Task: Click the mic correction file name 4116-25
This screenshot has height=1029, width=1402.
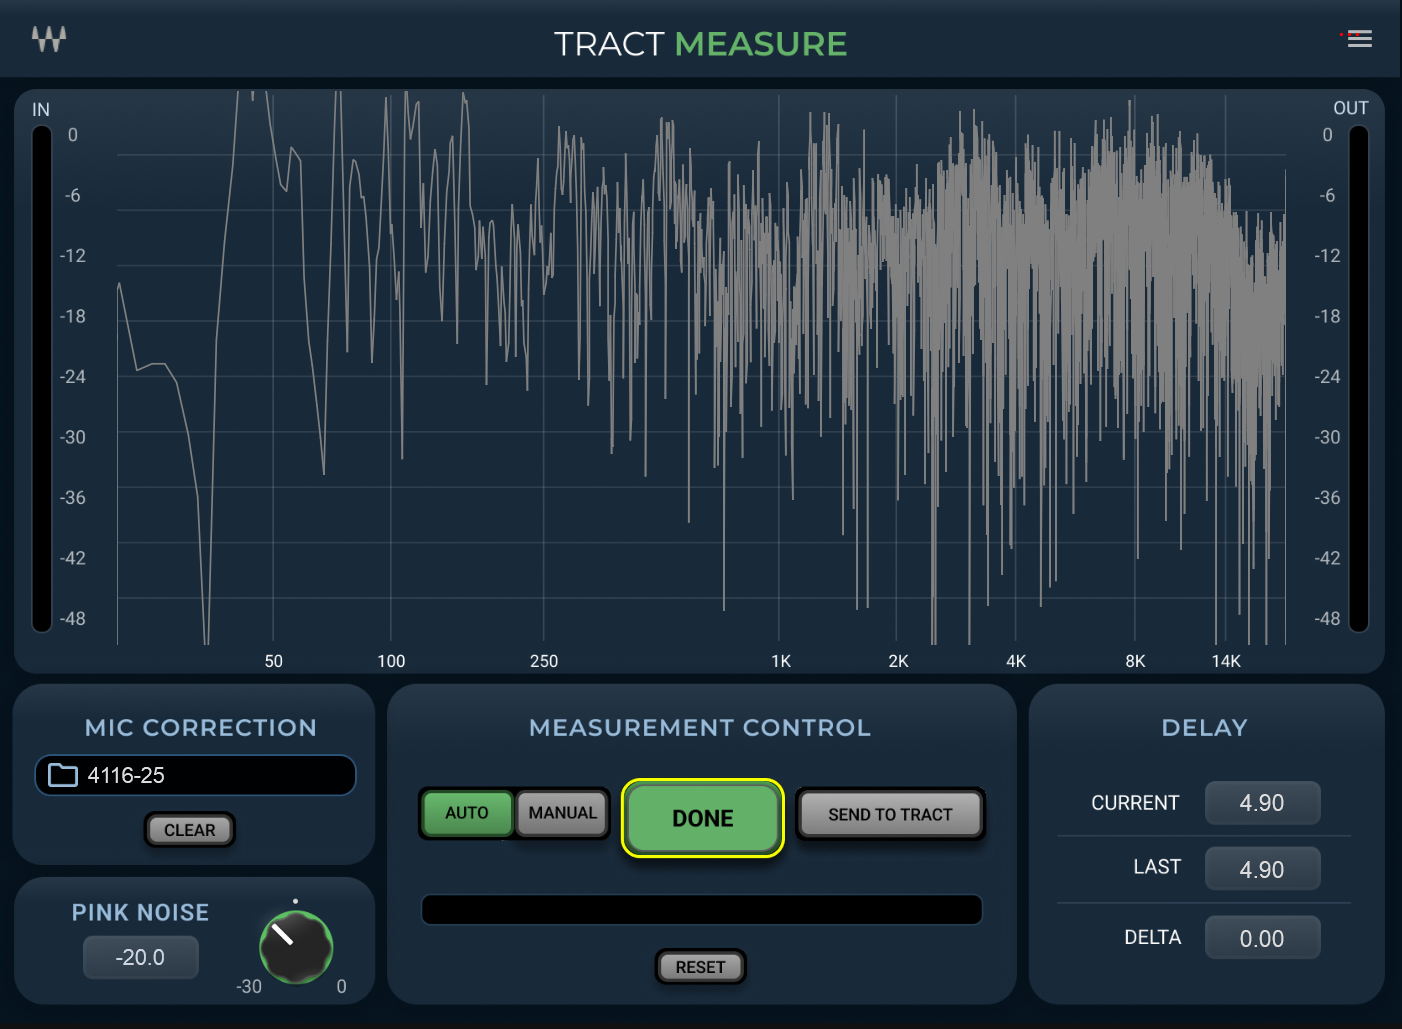Action: 126,775
